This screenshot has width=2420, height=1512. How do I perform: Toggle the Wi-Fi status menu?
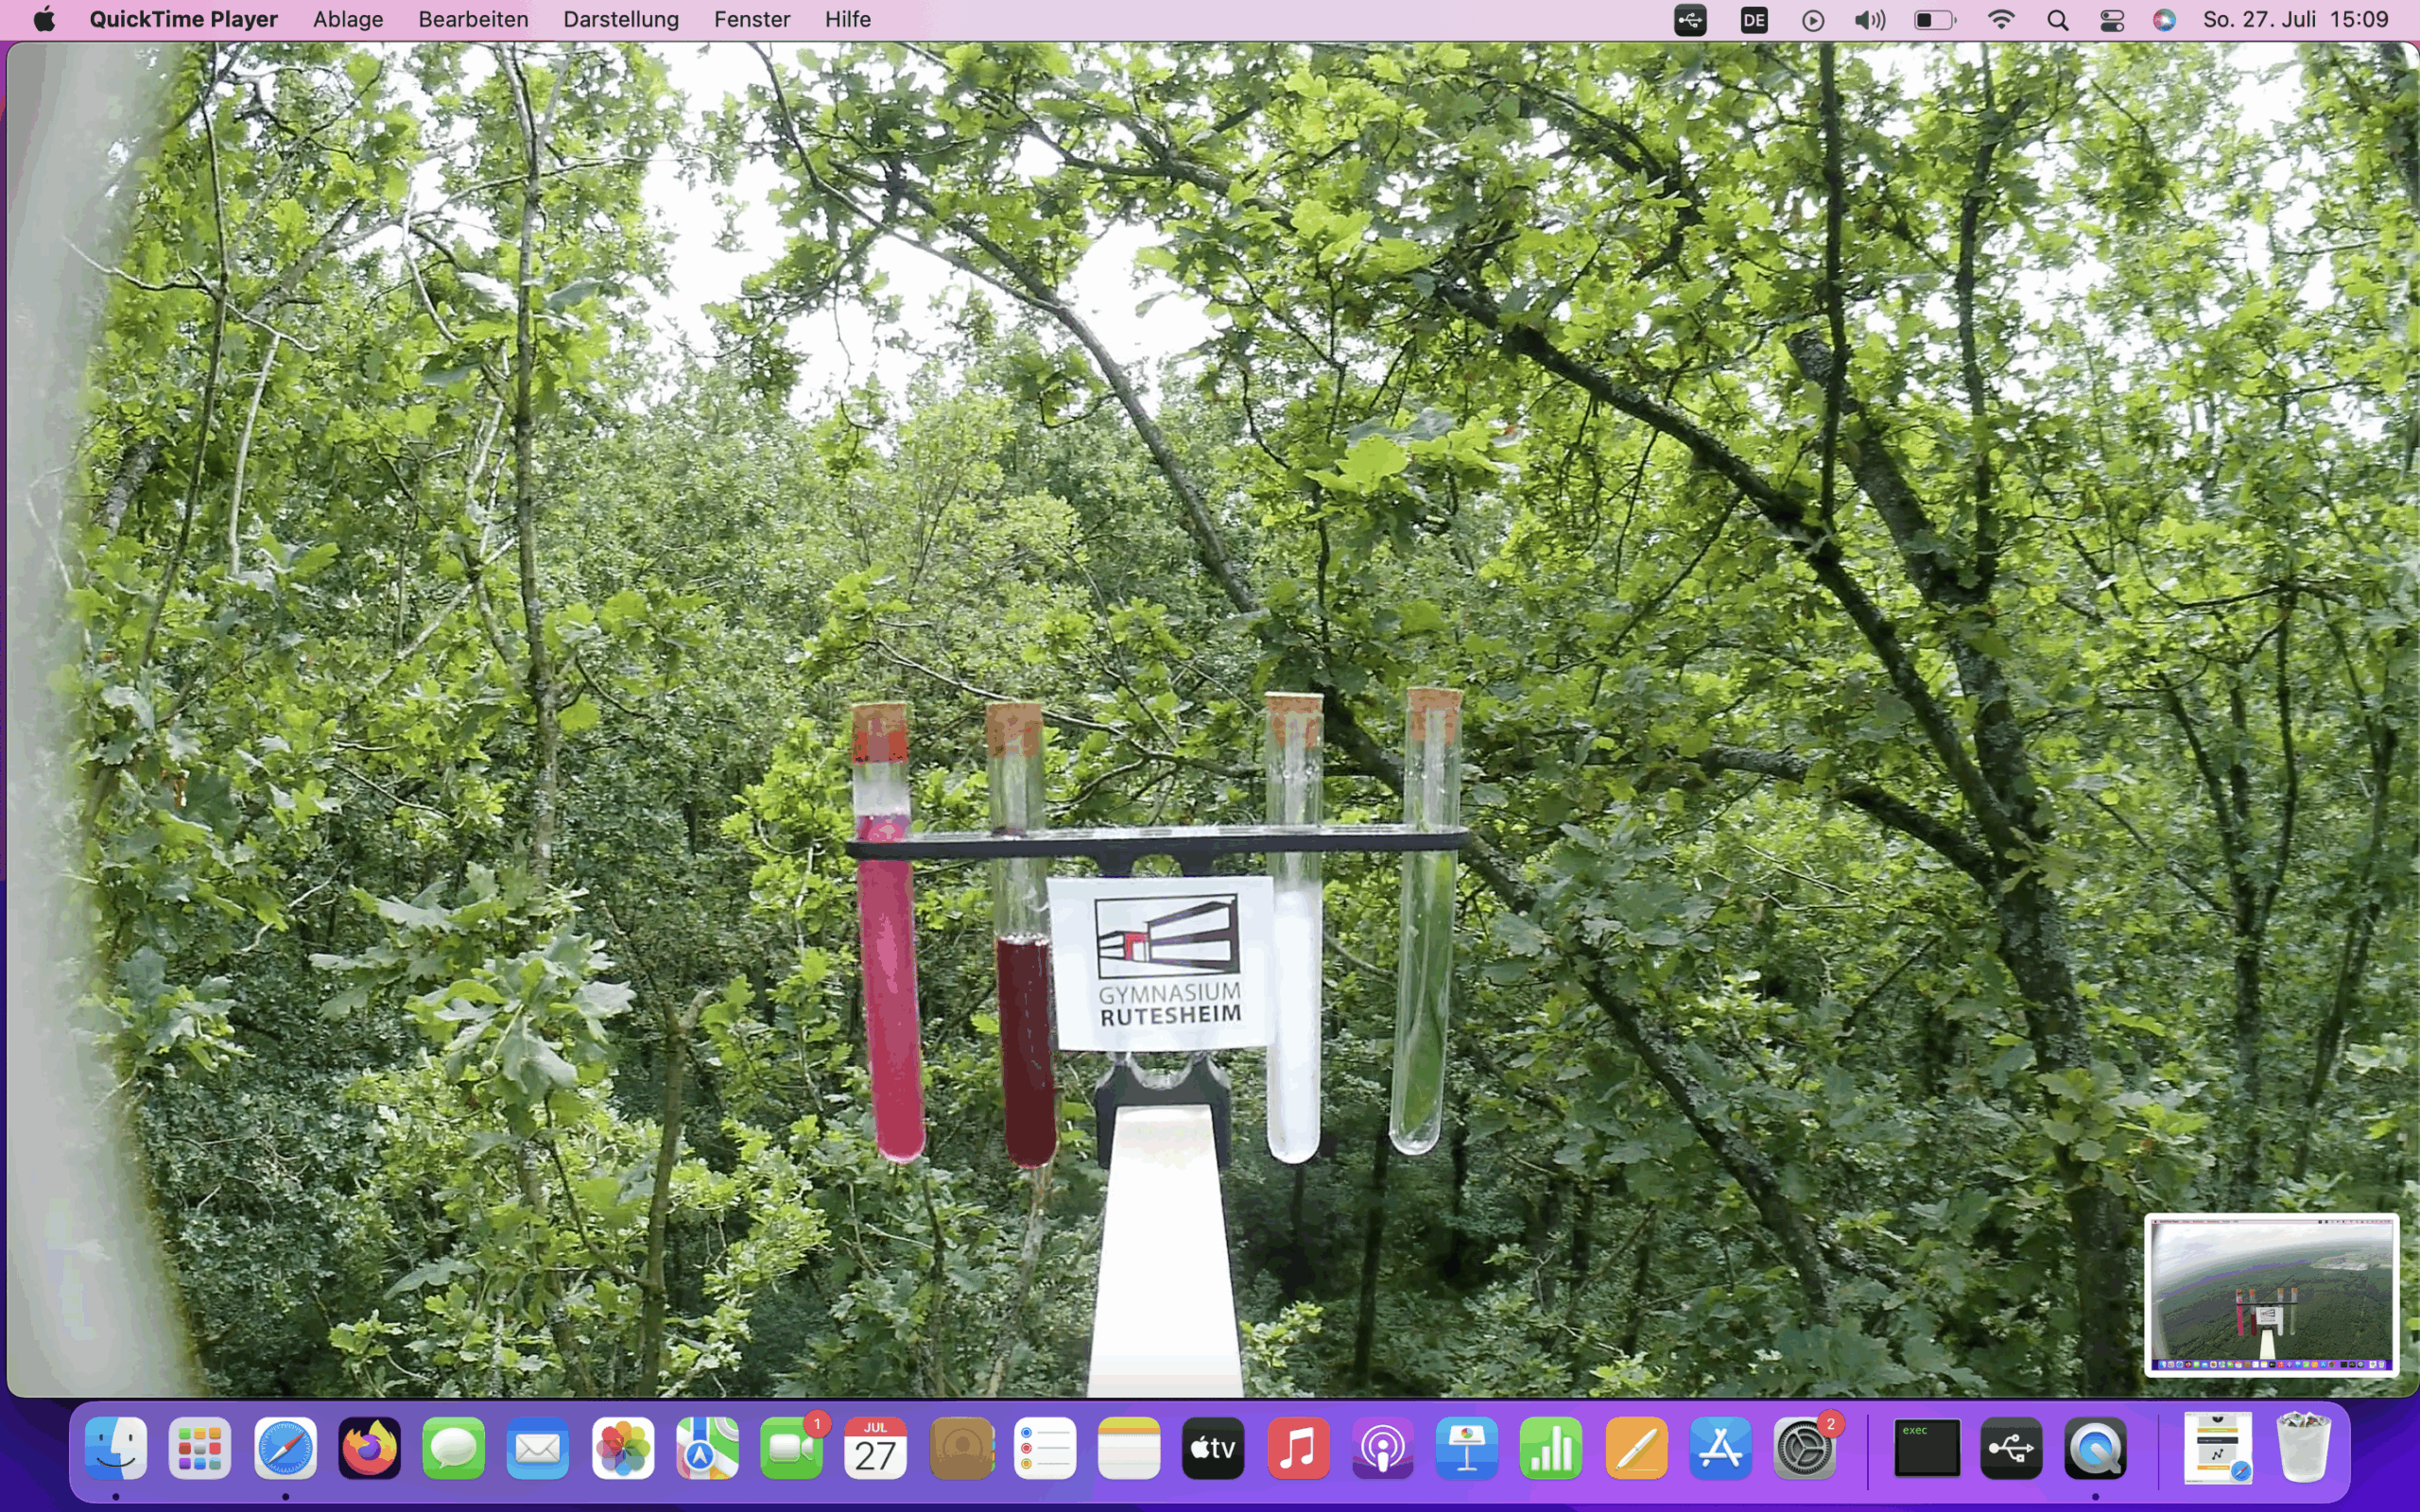2000,20
